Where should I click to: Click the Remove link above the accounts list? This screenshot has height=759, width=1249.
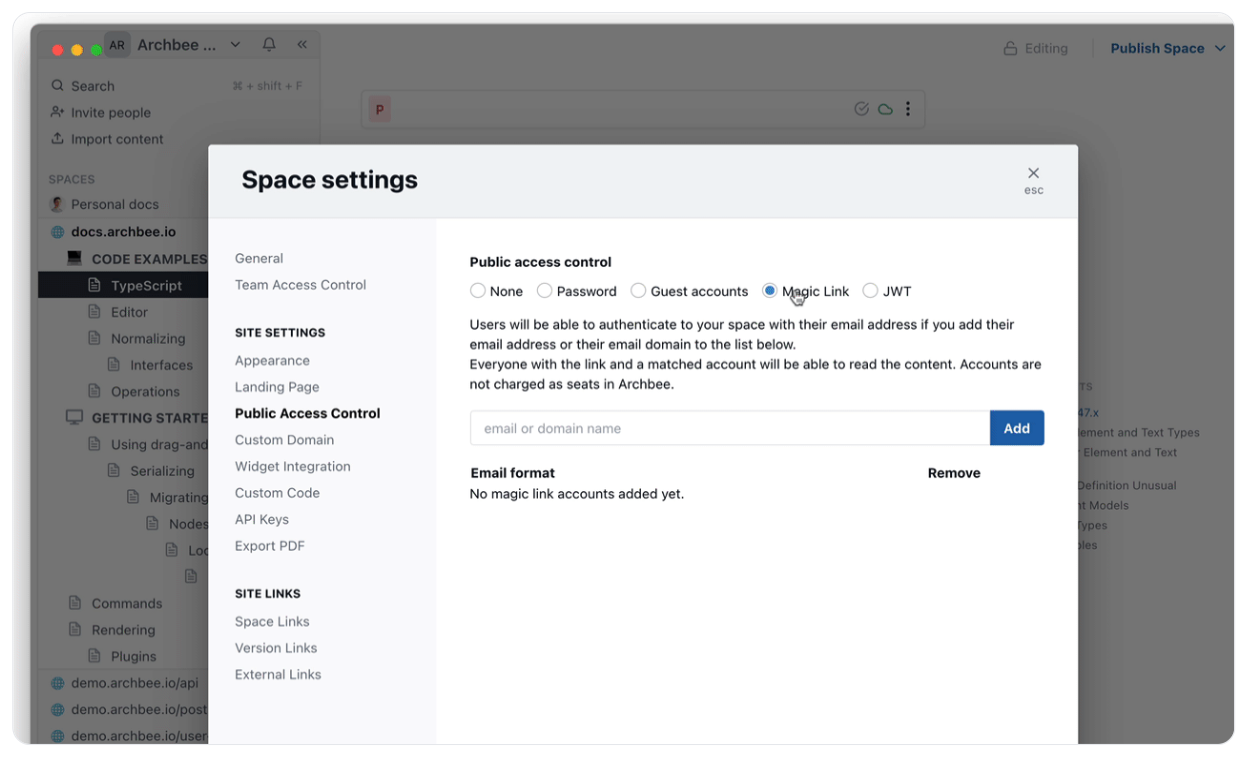[x=953, y=472]
